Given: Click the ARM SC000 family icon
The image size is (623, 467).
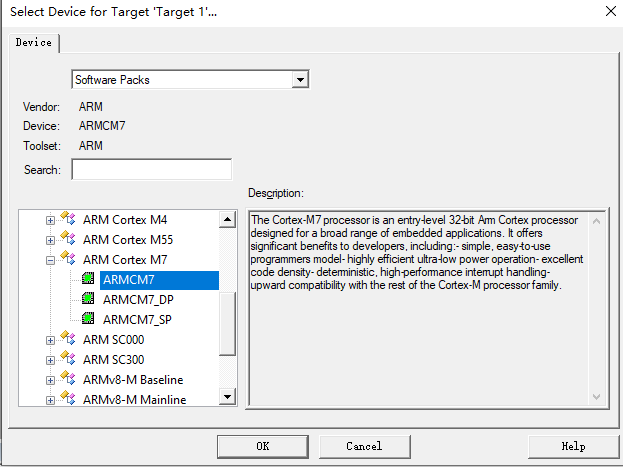Looking at the screenshot, I should (x=68, y=339).
